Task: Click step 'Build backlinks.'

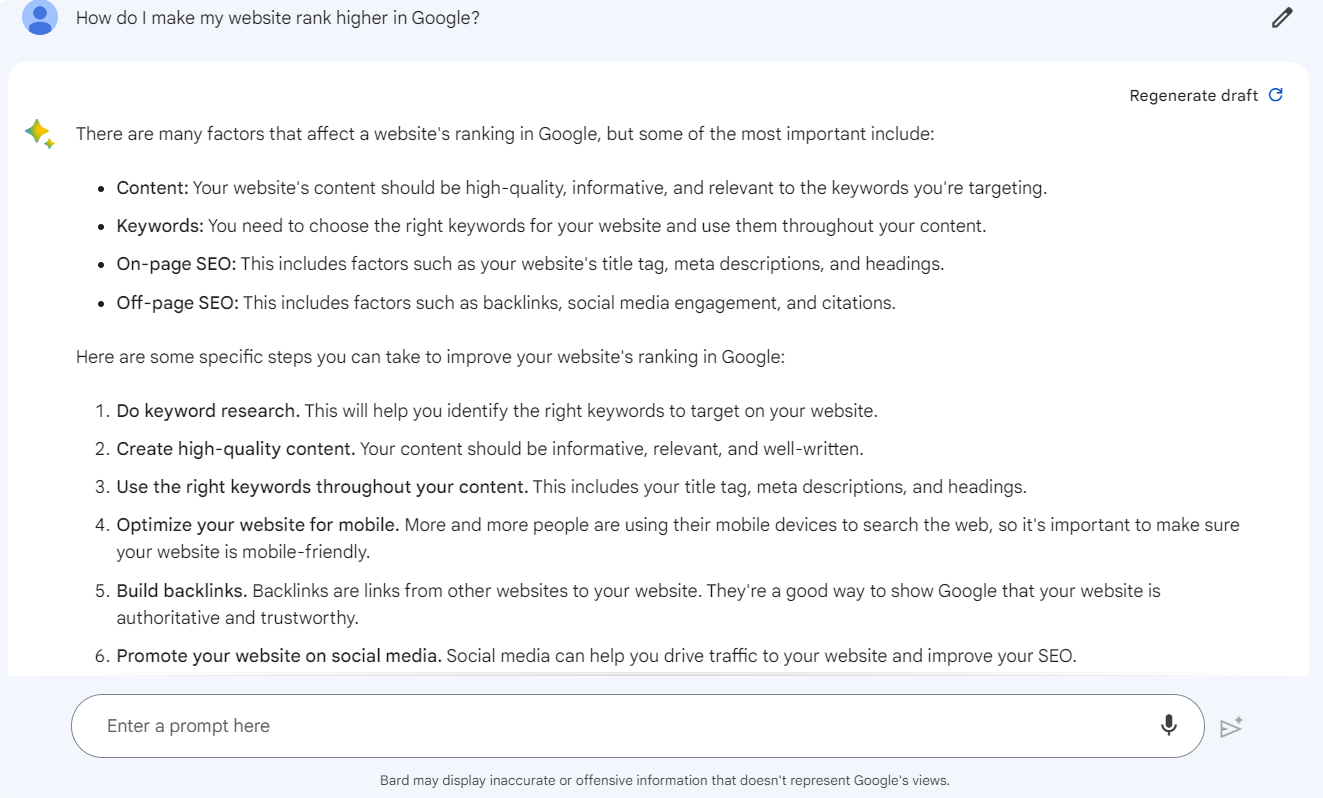Action: (x=182, y=591)
